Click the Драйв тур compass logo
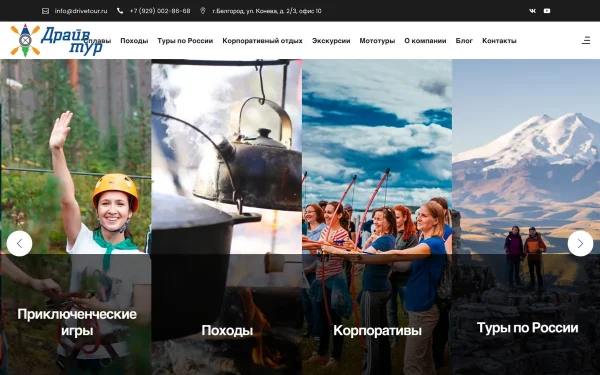The width and height of the screenshot is (600, 375). click(x=56, y=40)
